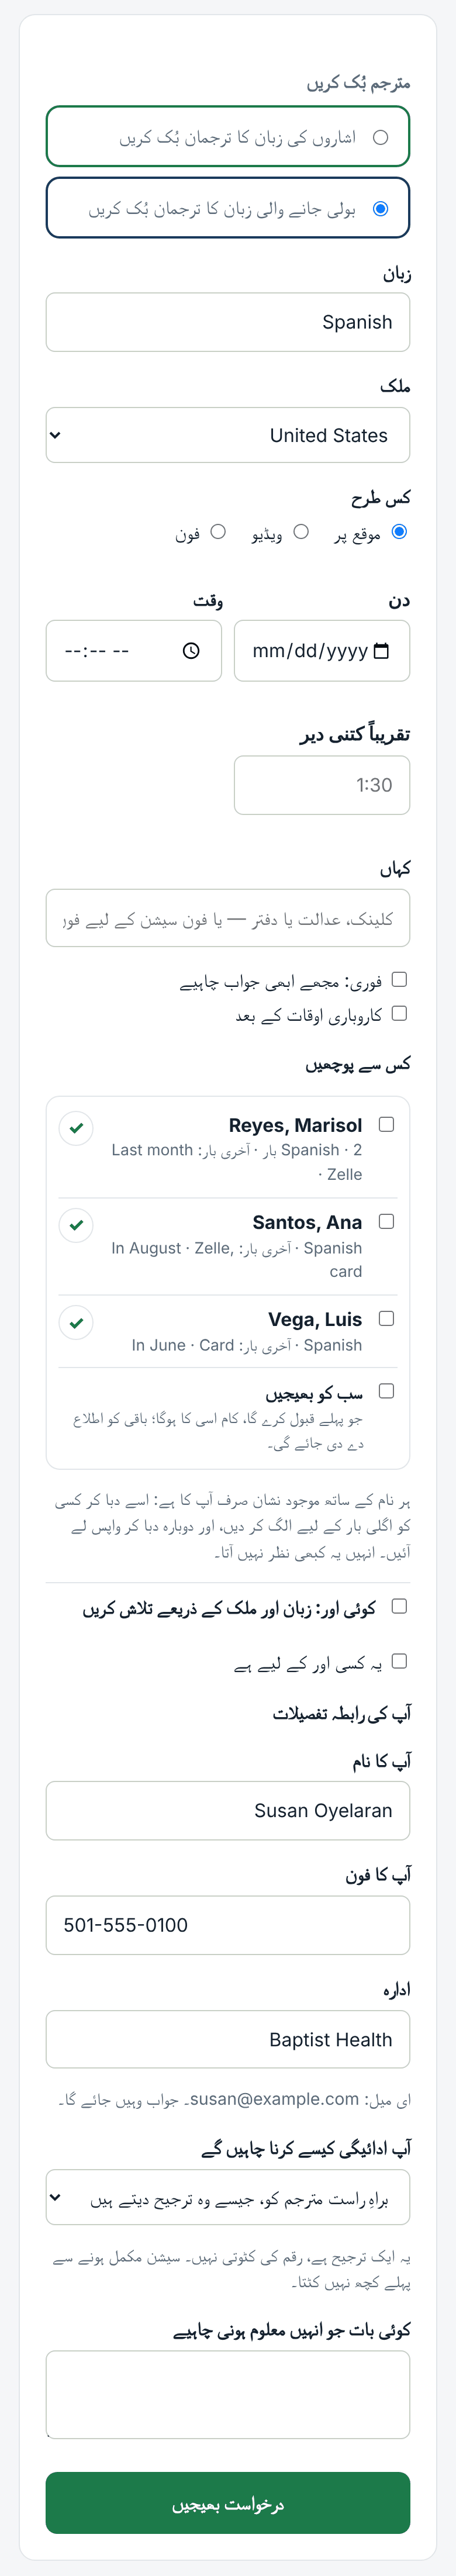Focus the phone field with 501-555-0100
456x2576 pixels.
228,1925
